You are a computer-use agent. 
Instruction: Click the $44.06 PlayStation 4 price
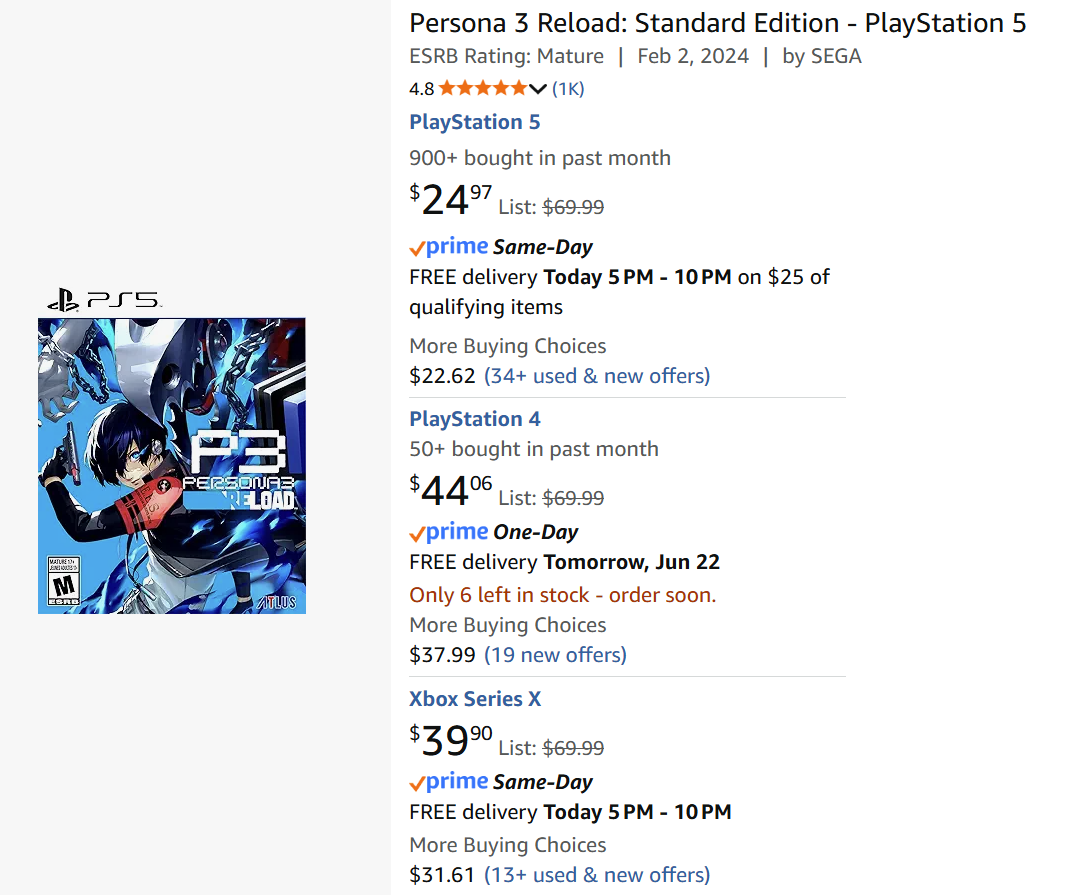(450, 491)
